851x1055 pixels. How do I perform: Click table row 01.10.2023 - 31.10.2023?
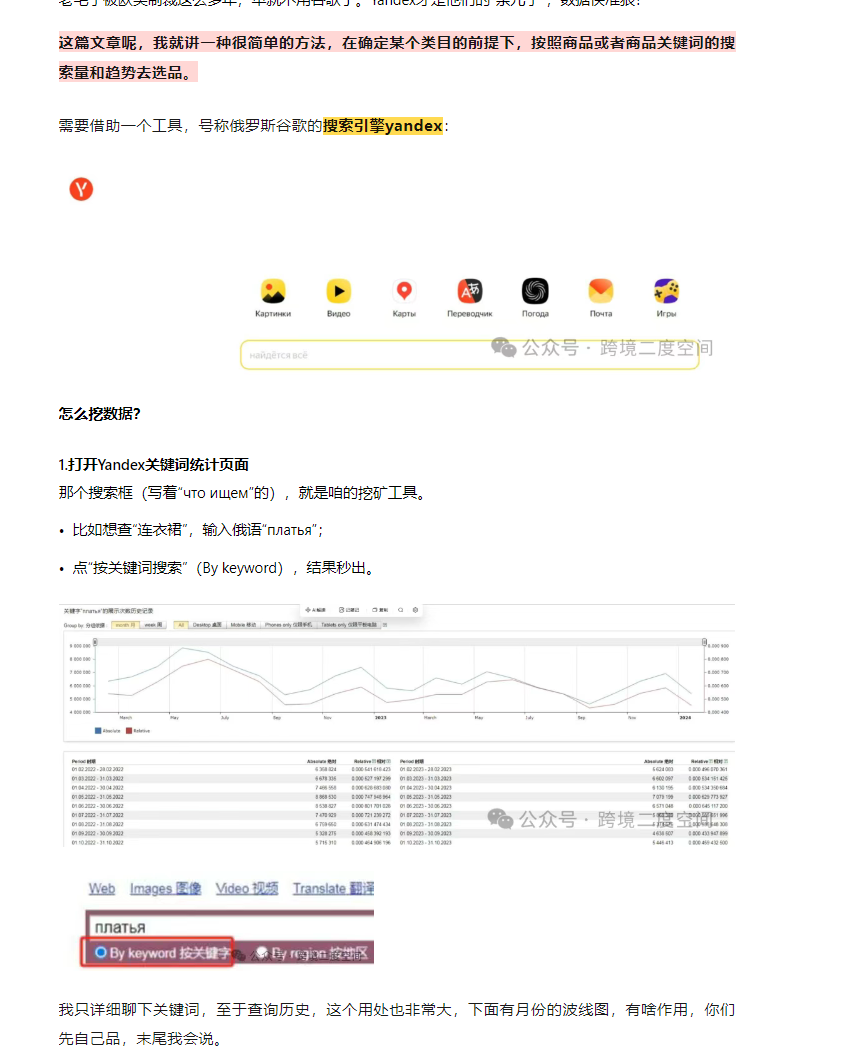pos(564,842)
